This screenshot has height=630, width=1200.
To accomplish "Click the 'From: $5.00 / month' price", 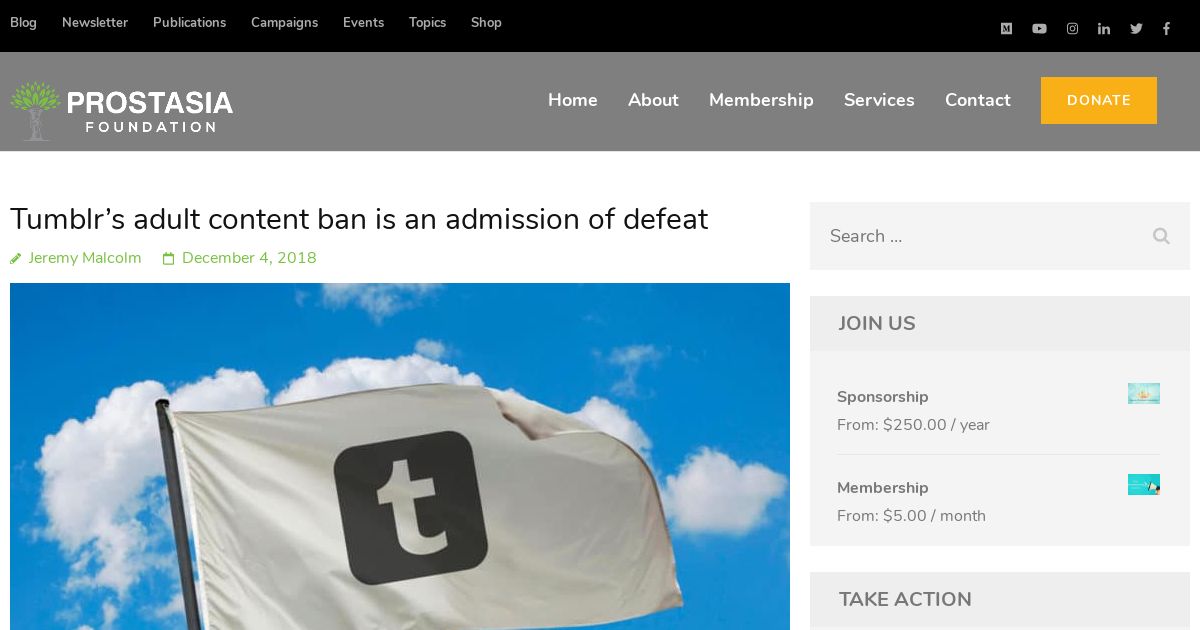I will pos(911,516).
